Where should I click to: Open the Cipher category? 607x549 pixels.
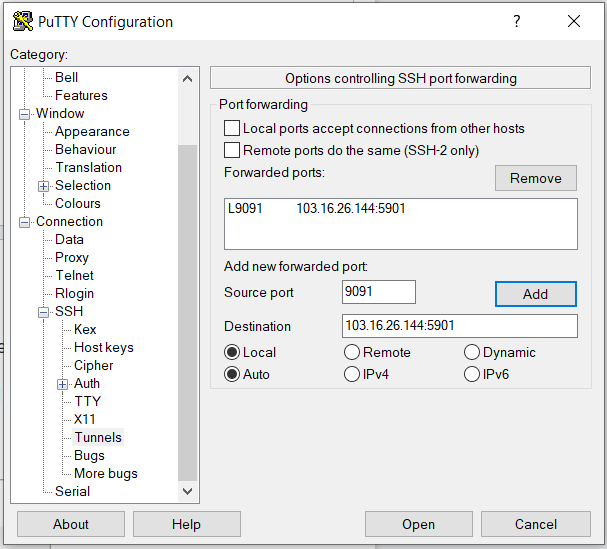pos(93,365)
